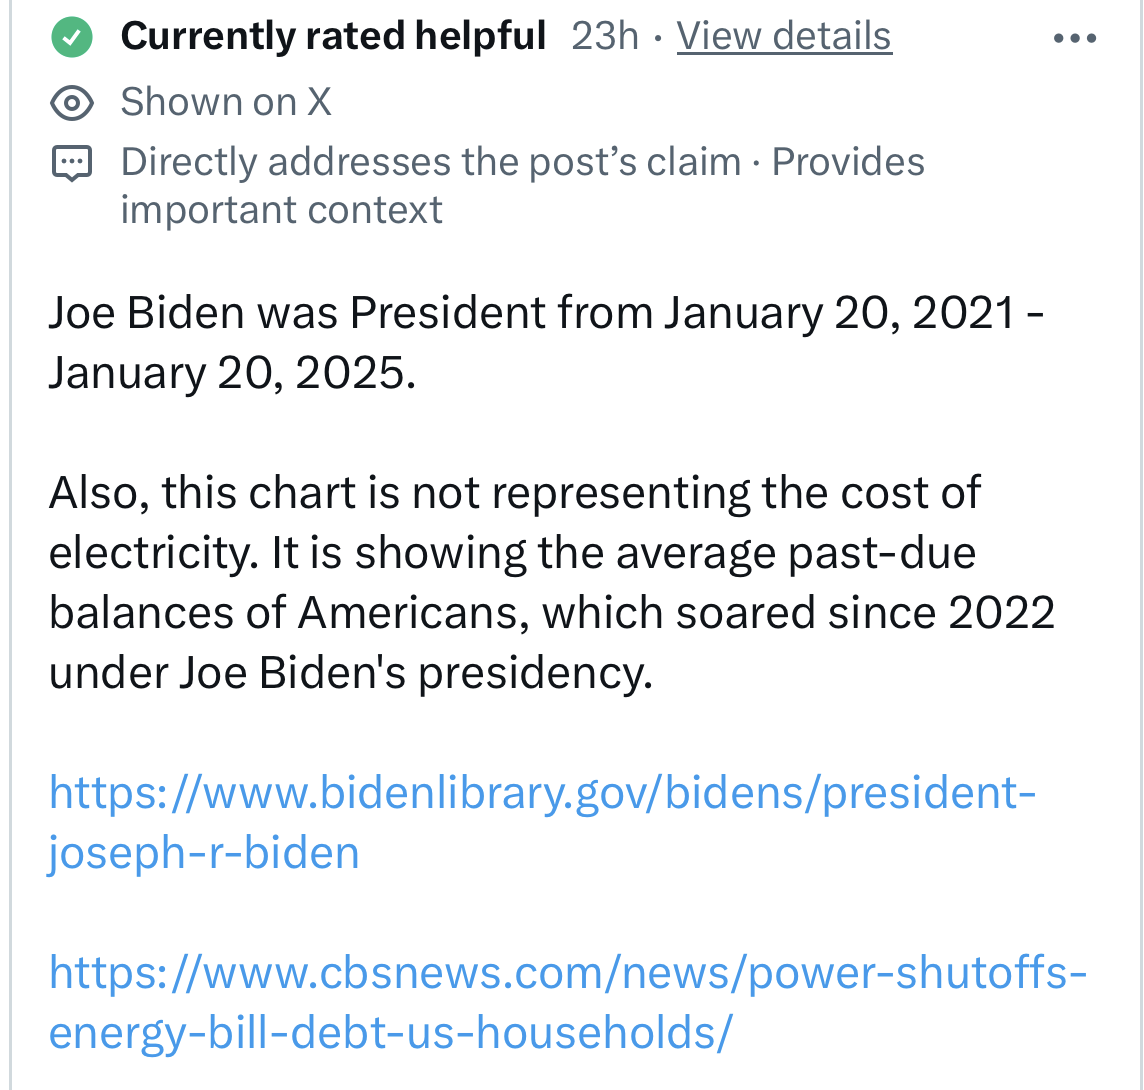This screenshot has width=1144, height=1090.
Task: Click the "under Joe Biden's presidency" line
Action: 350,673
